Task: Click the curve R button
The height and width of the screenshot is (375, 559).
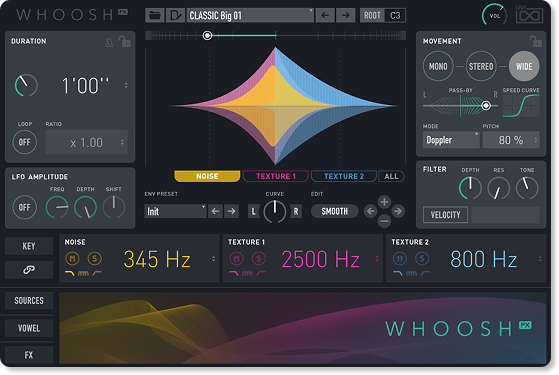Action: [x=296, y=211]
